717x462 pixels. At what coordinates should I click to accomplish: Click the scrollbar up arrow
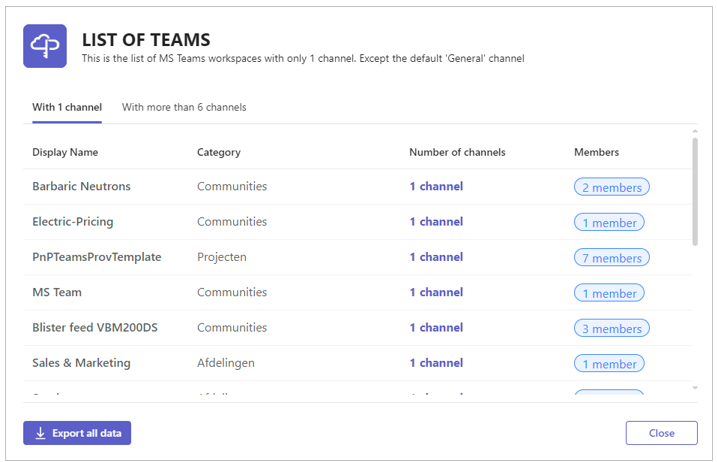pyautogui.click(x=695, y=132)
